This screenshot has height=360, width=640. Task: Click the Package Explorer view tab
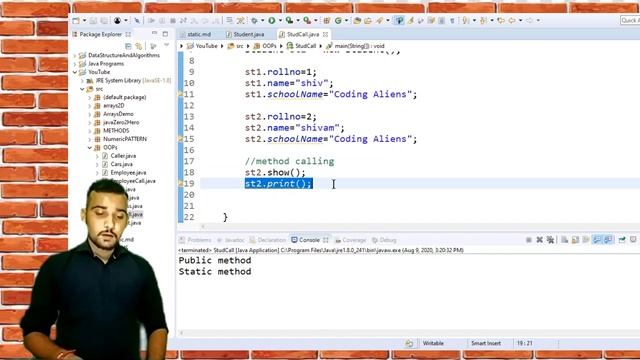[100, 34]
